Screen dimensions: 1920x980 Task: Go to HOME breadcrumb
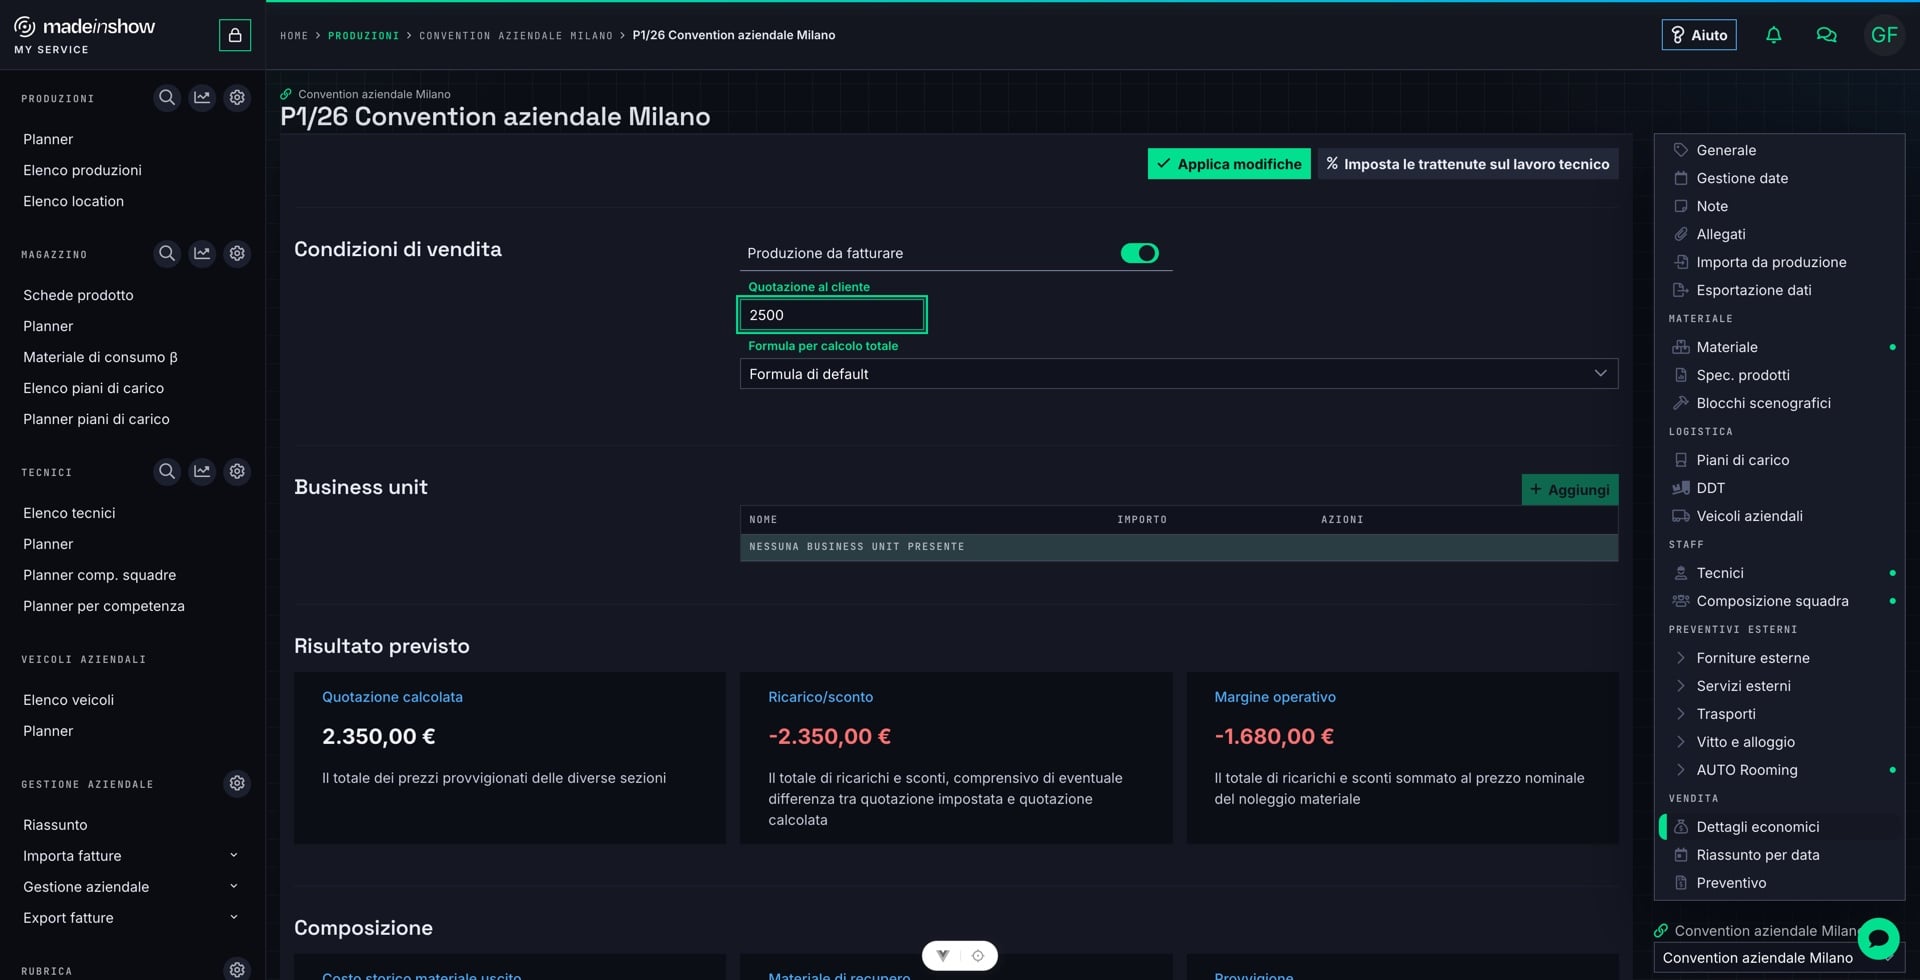tap(294, 36)
